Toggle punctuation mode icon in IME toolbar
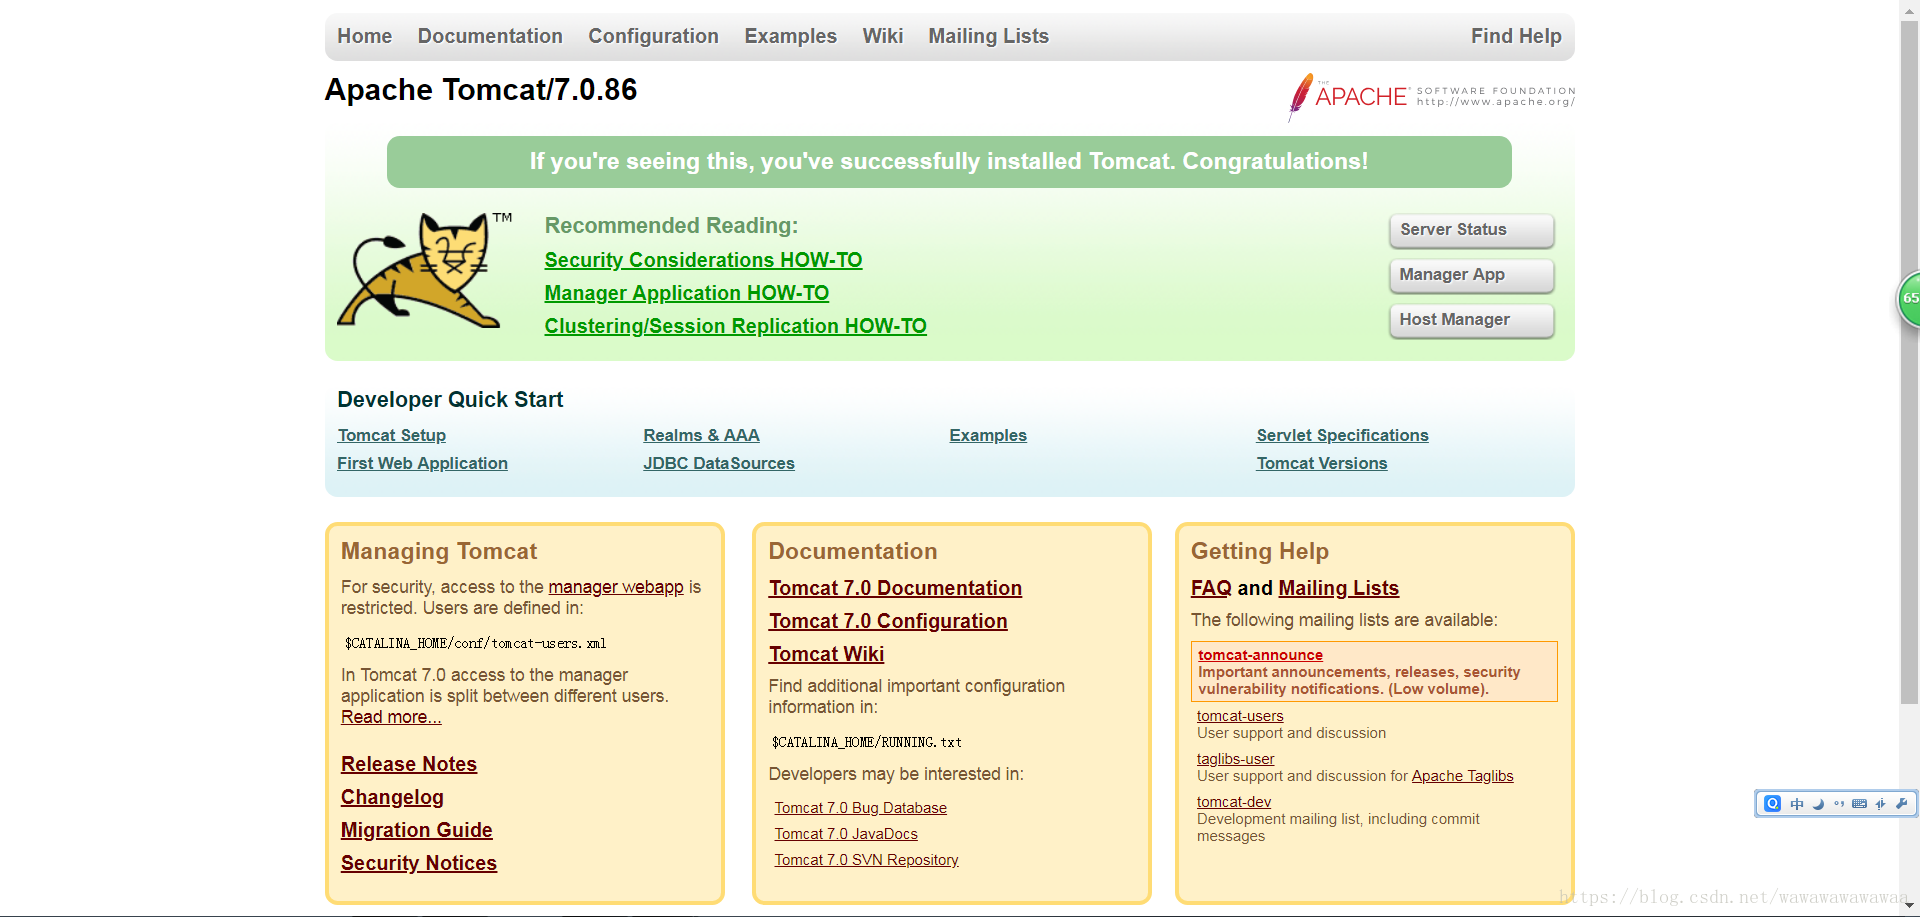This screenshot has width=1920, height=917. (1839, 804)
